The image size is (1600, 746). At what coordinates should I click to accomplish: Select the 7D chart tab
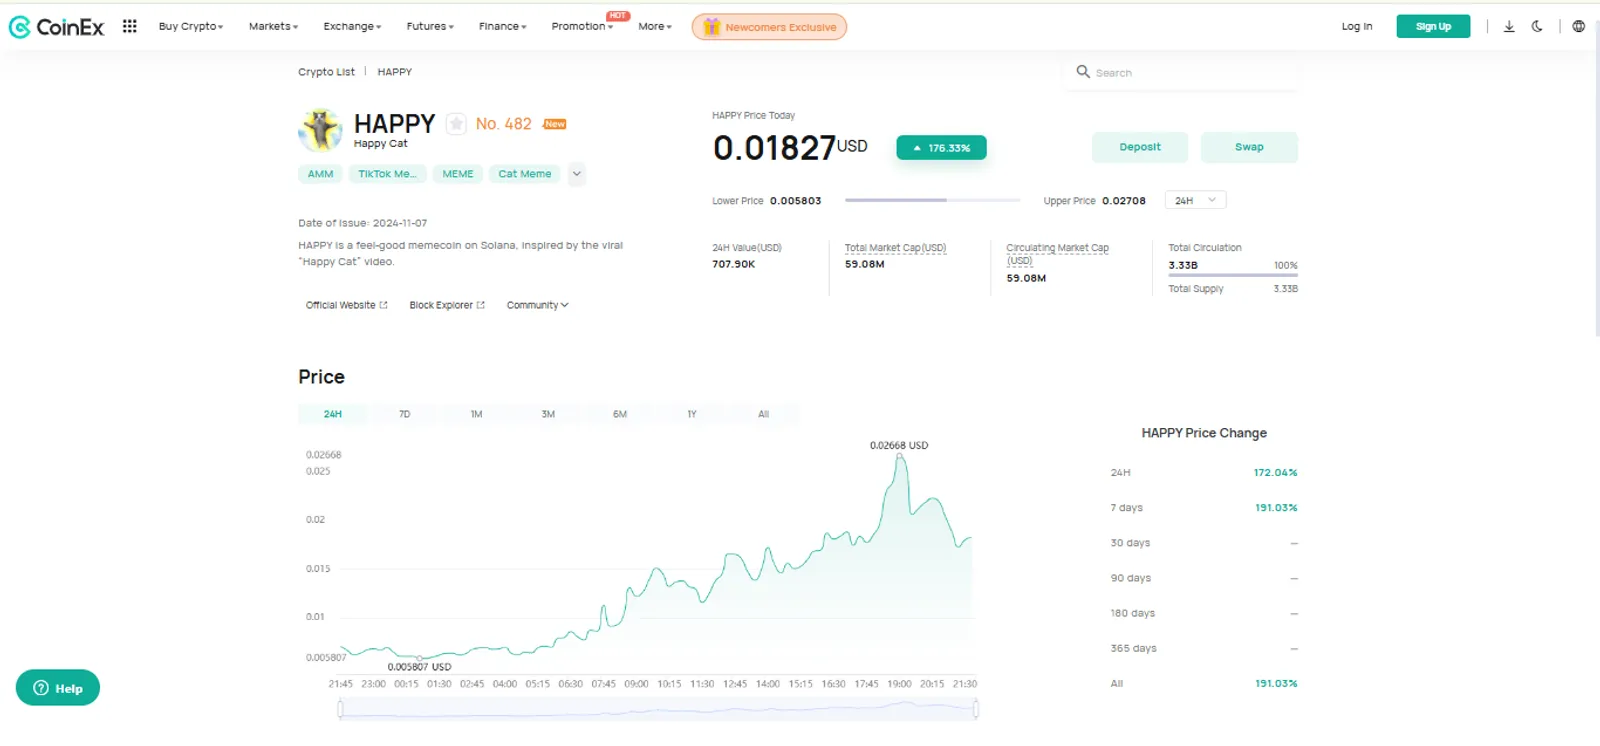point(405,414)
